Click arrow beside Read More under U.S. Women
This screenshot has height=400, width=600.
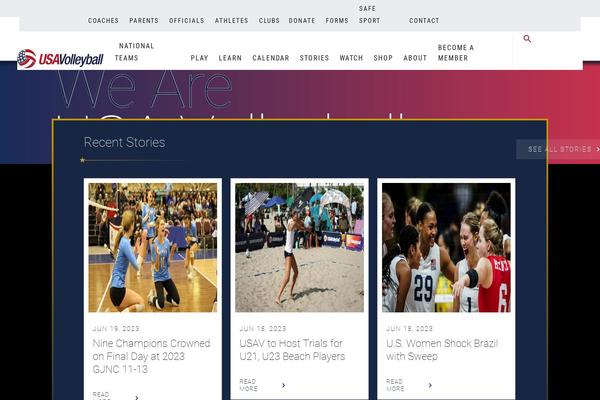430,385
